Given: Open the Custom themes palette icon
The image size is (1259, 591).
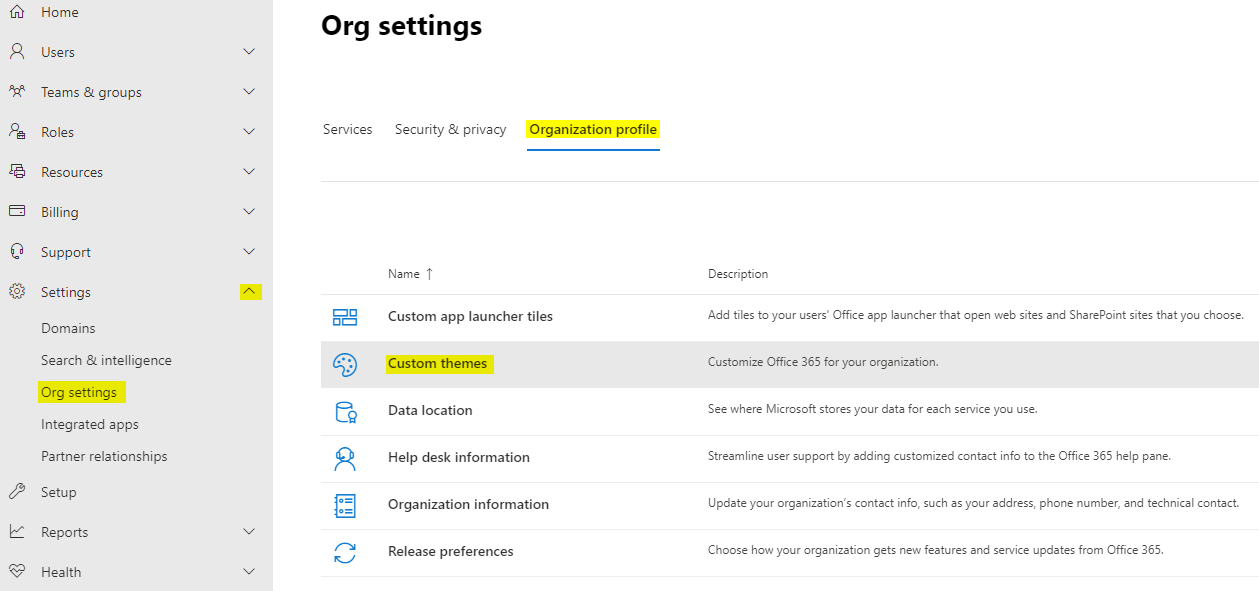Looking at the screenshot, I should (345, 364).
